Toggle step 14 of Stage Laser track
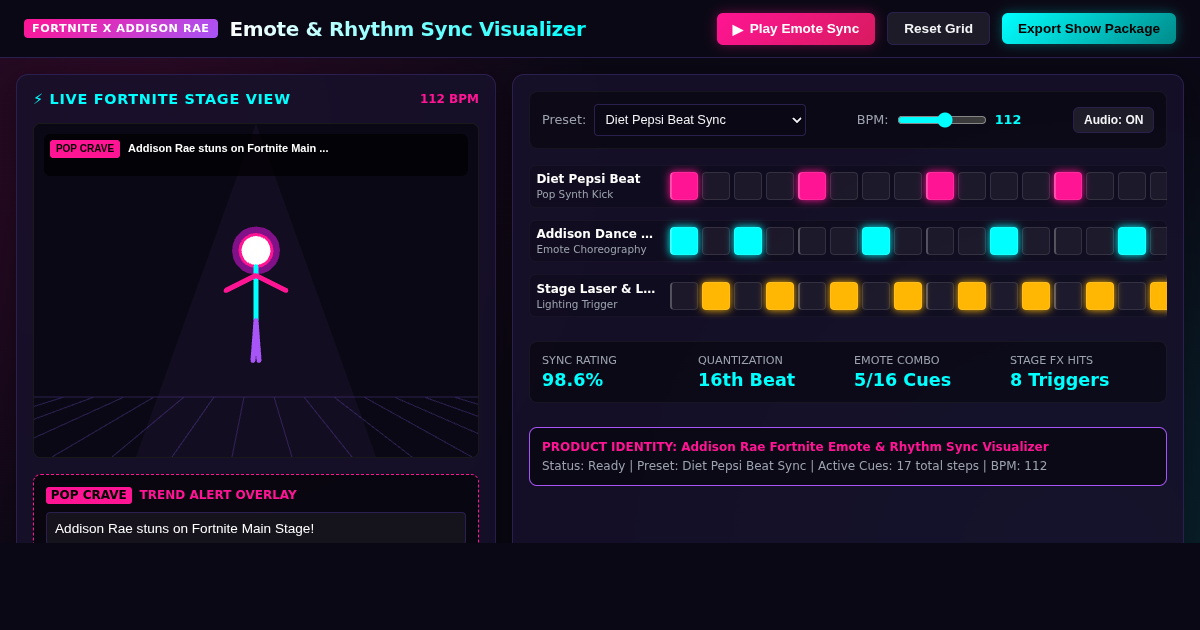The image size is (1200, 630). 1100,296
